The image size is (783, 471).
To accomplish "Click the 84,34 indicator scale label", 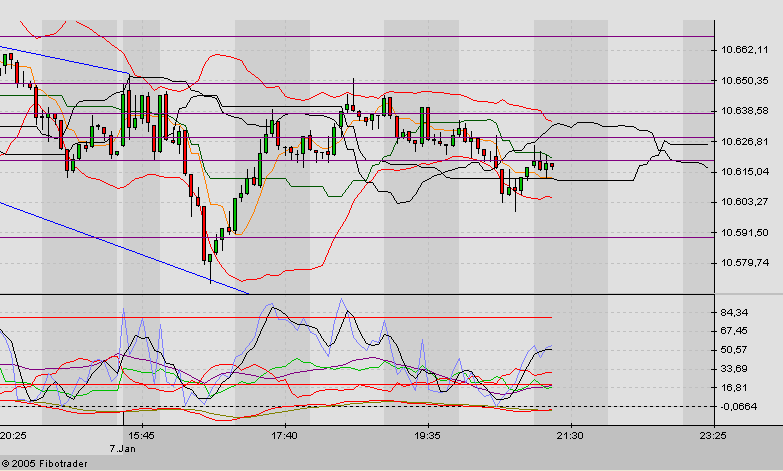I will (735, 312).
